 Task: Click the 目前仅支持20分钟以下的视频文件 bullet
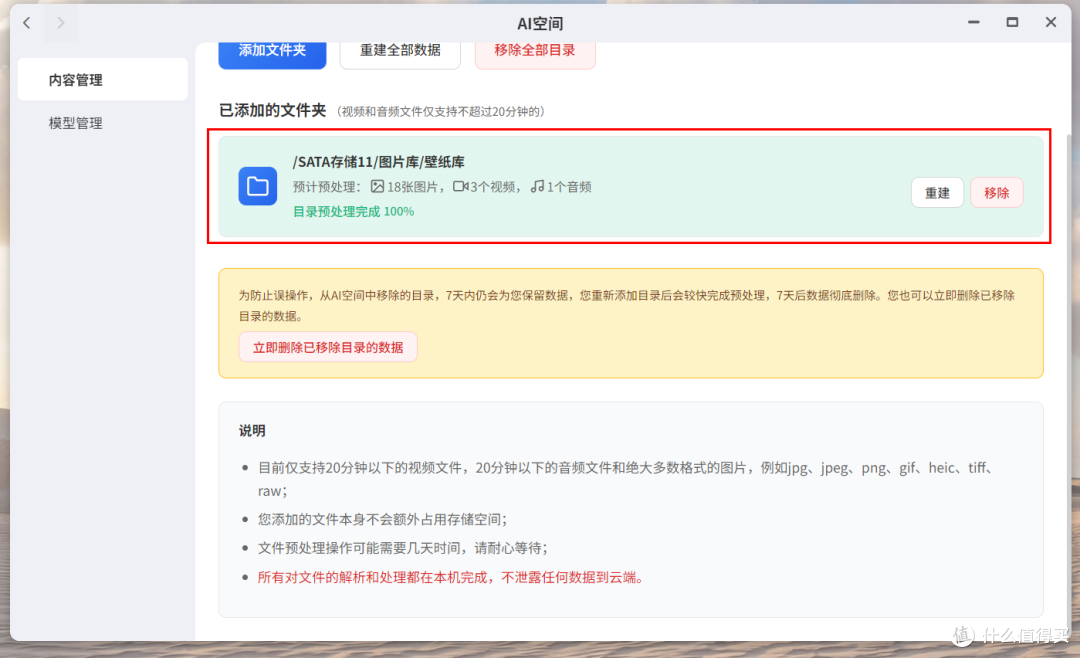pyautogui.click(x=627, y=479)
